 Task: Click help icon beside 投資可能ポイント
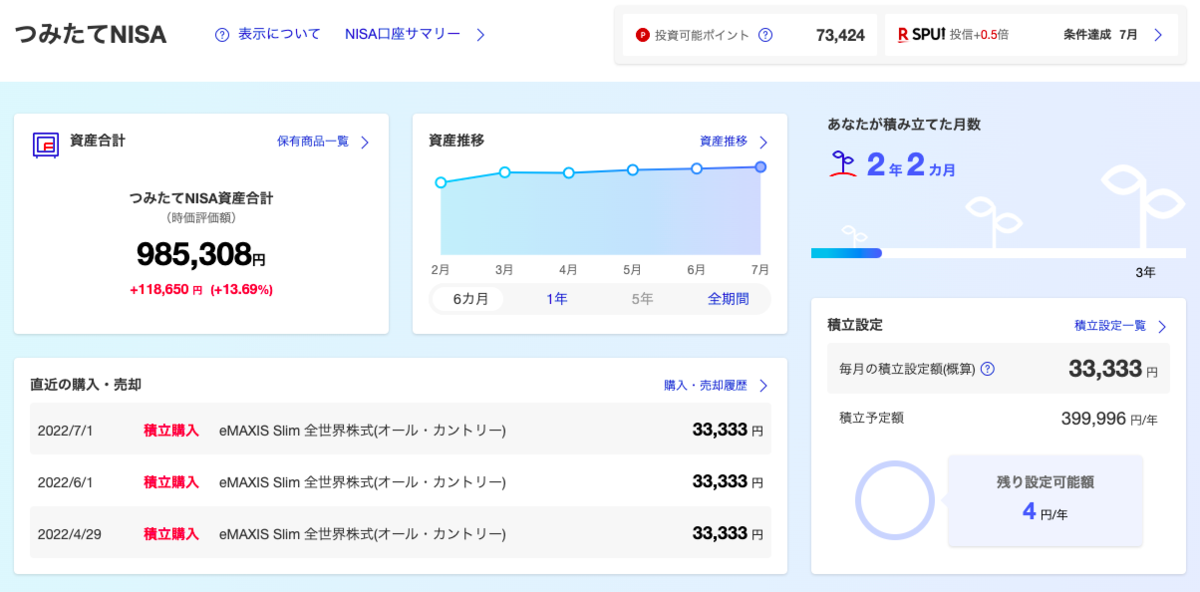pos(765,35)
